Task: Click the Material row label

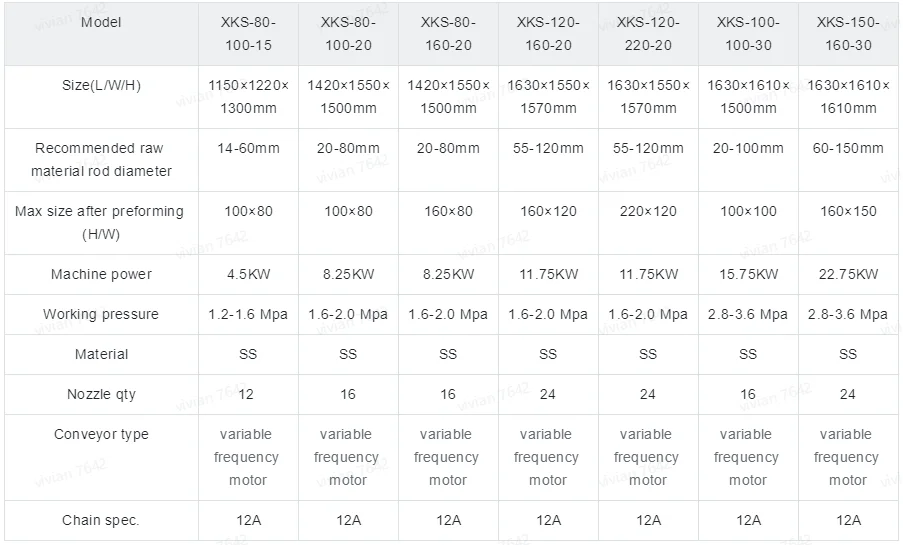Action: coord(101,354)
